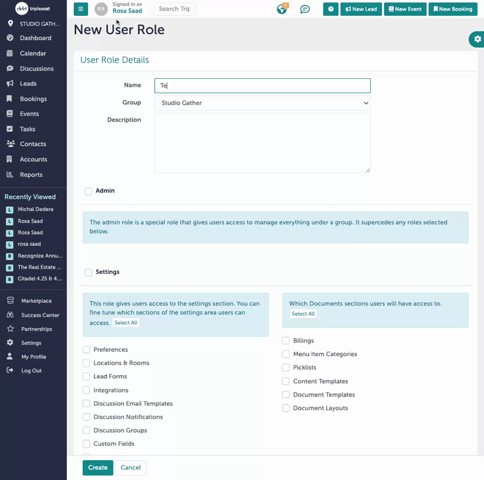Click the Contacts people icon

11,144
